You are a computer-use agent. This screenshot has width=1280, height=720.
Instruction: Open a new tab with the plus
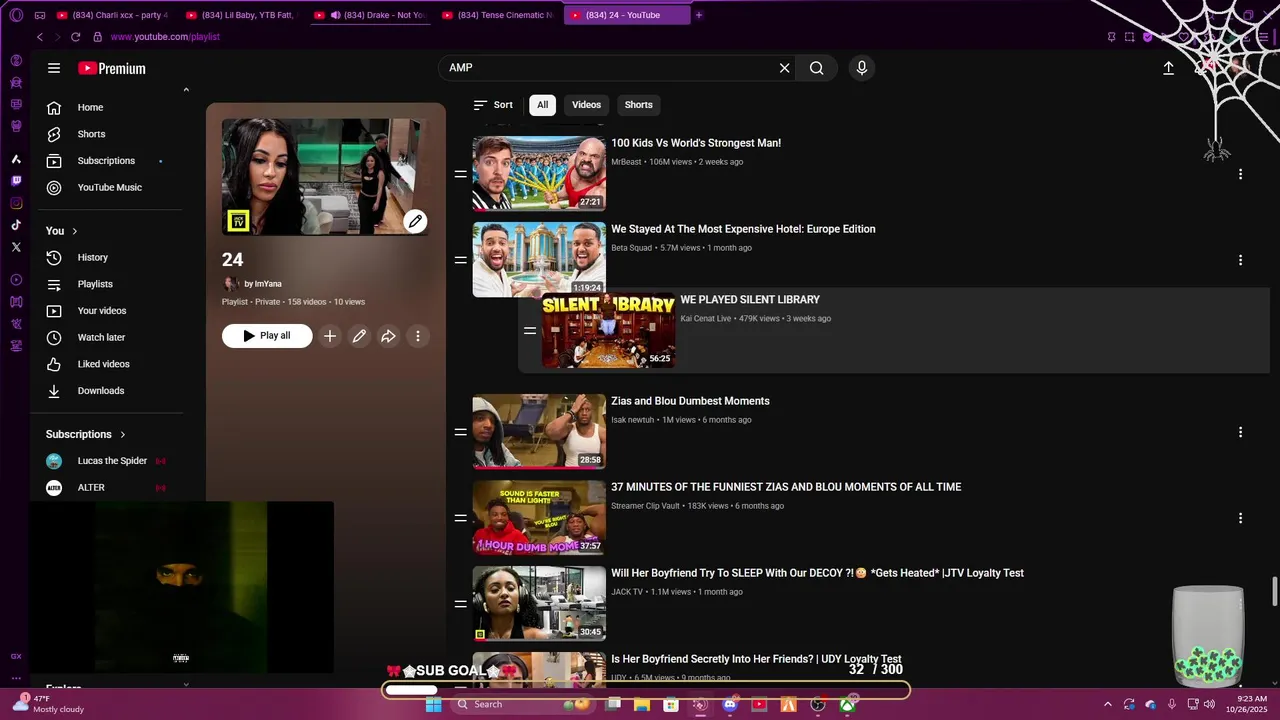(699, 15)
